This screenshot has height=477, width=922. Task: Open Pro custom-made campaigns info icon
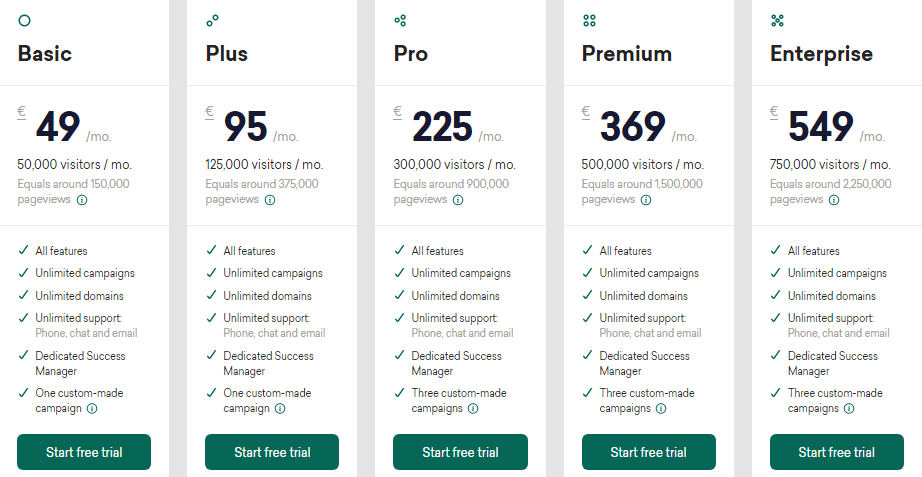(x=473, y=409)
